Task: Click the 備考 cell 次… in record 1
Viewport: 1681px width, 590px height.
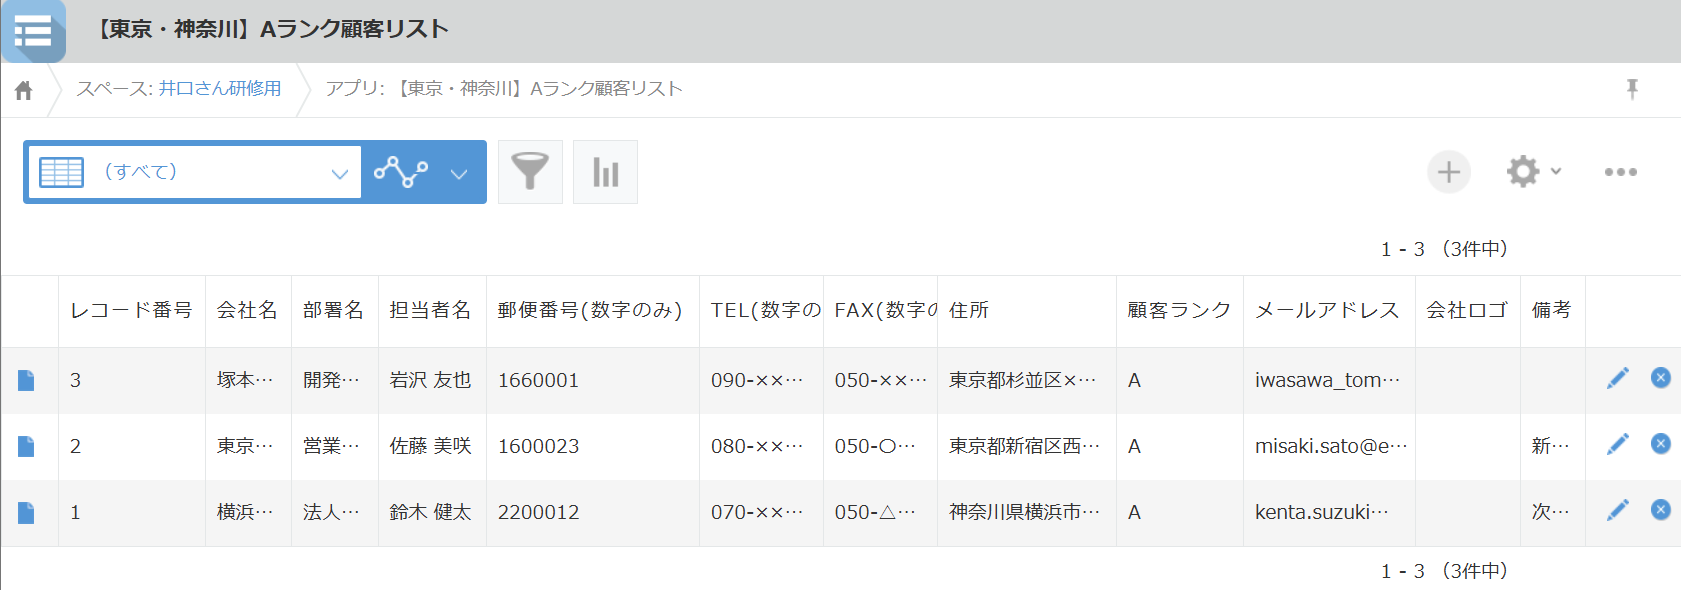Action: tap(1552, 512)
